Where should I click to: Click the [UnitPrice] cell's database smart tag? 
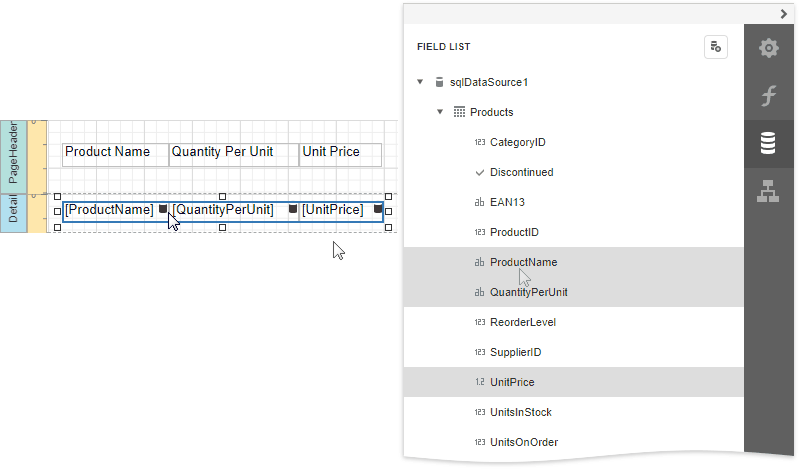click(377, 209)
